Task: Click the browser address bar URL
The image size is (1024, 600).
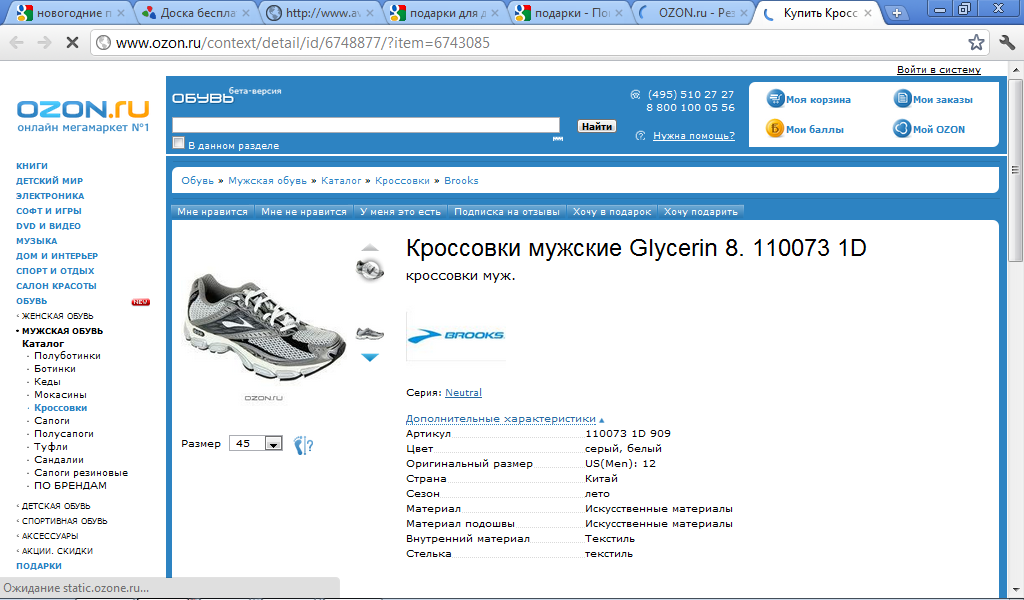Action: [302, 43]
